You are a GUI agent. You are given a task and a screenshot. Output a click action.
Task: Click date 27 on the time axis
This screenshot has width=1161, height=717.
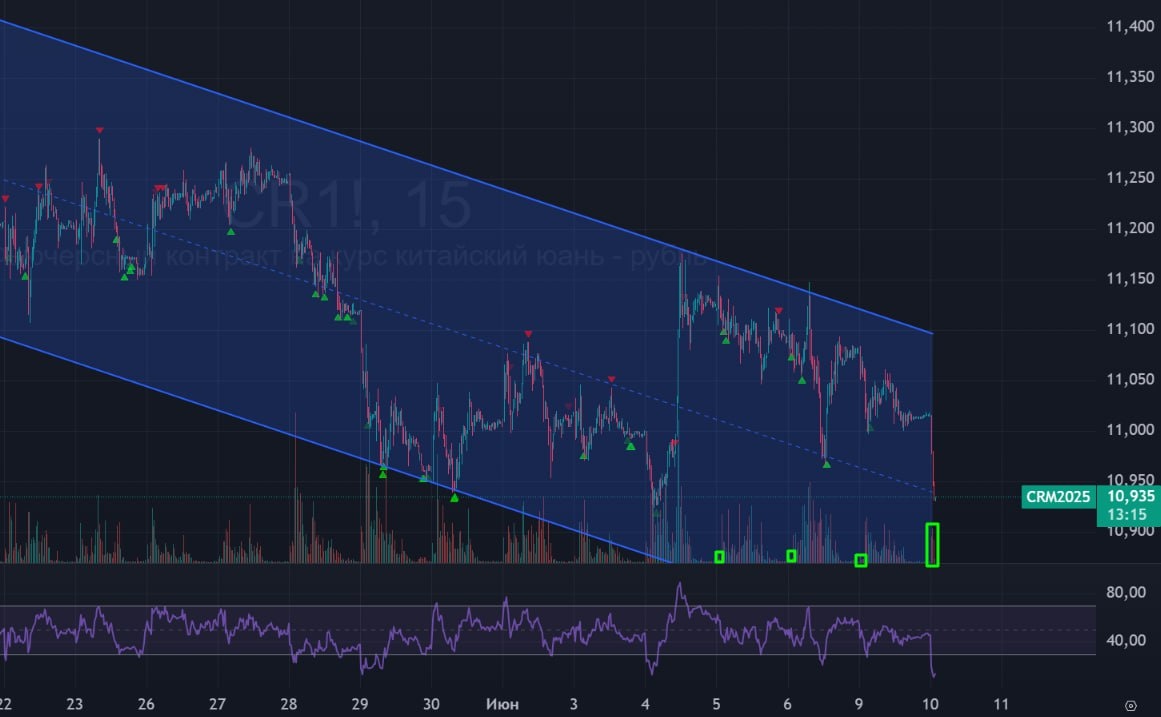(217, 704)
